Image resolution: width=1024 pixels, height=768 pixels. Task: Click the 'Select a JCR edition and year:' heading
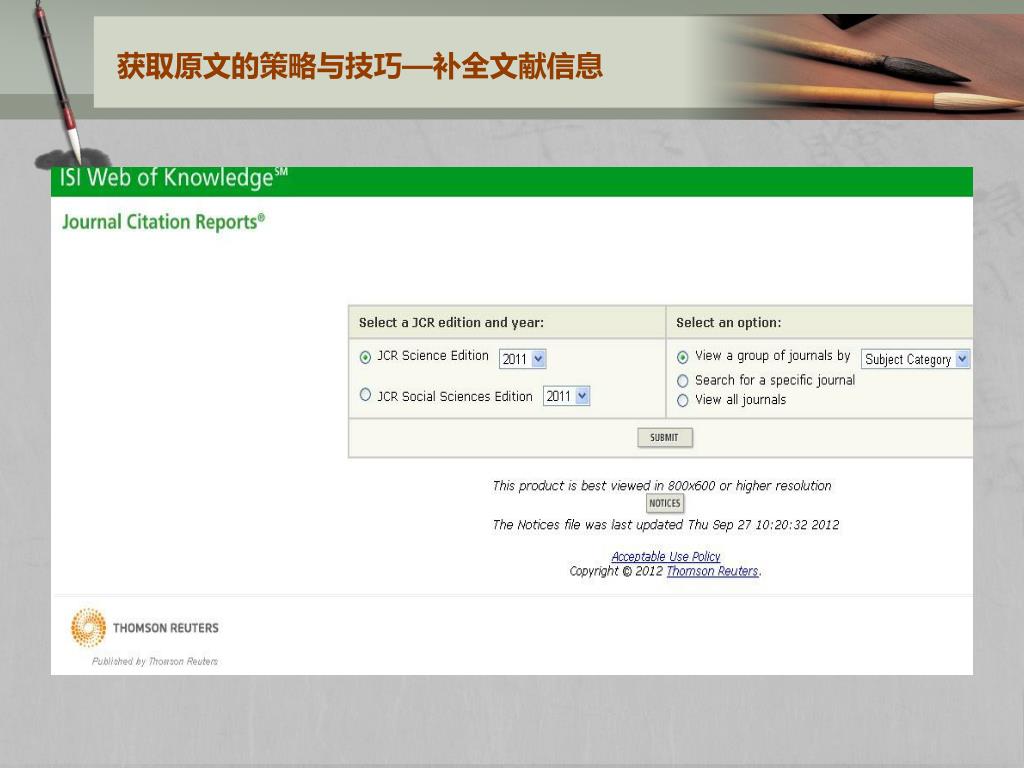(x=451, y=323)
